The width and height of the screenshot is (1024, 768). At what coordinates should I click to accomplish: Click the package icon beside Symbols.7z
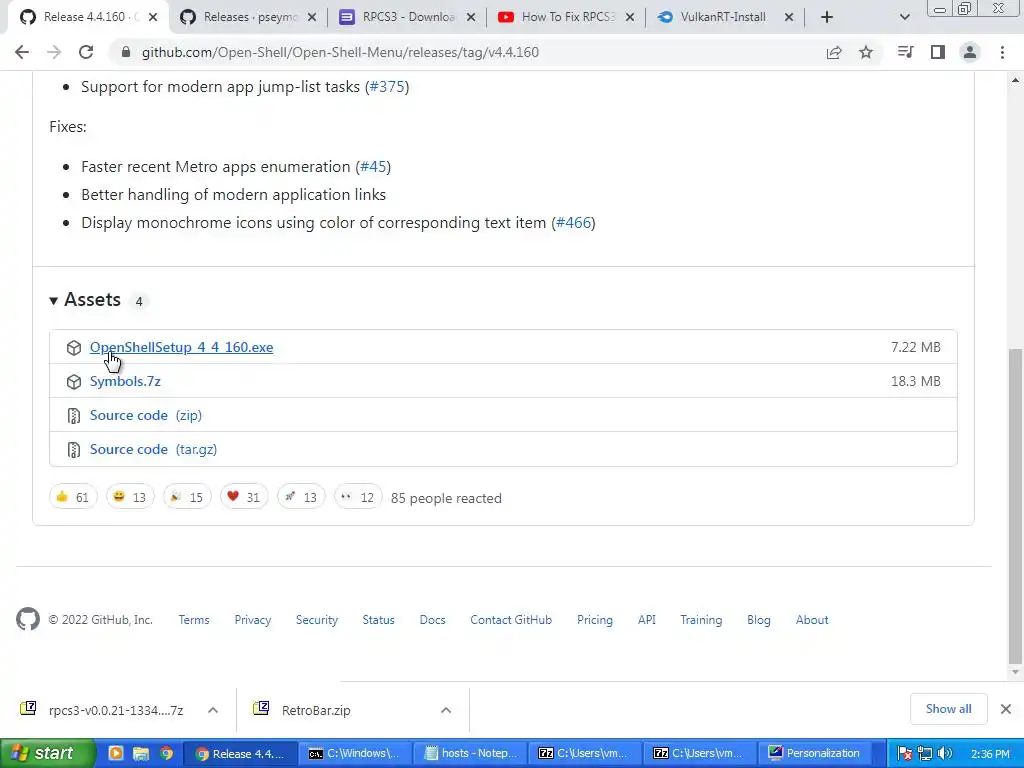click(74, 381)
